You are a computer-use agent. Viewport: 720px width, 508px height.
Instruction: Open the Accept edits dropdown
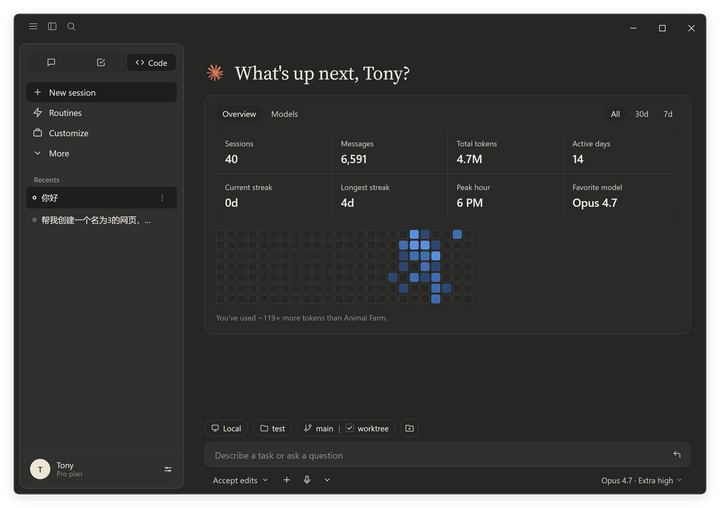click(240, 480)
